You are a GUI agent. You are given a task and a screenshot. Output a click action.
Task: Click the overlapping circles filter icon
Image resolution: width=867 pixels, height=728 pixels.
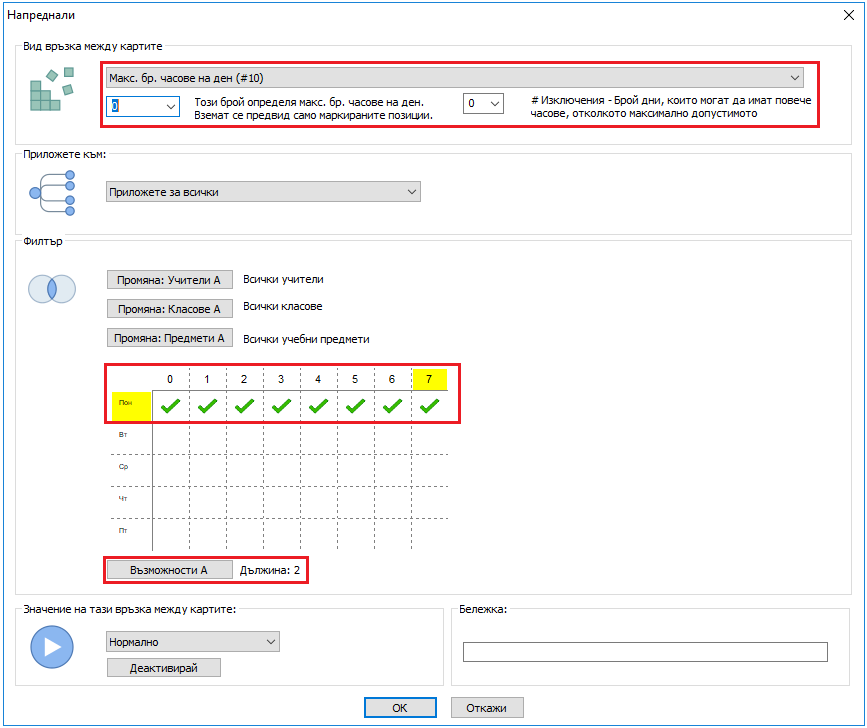point(52,289)
